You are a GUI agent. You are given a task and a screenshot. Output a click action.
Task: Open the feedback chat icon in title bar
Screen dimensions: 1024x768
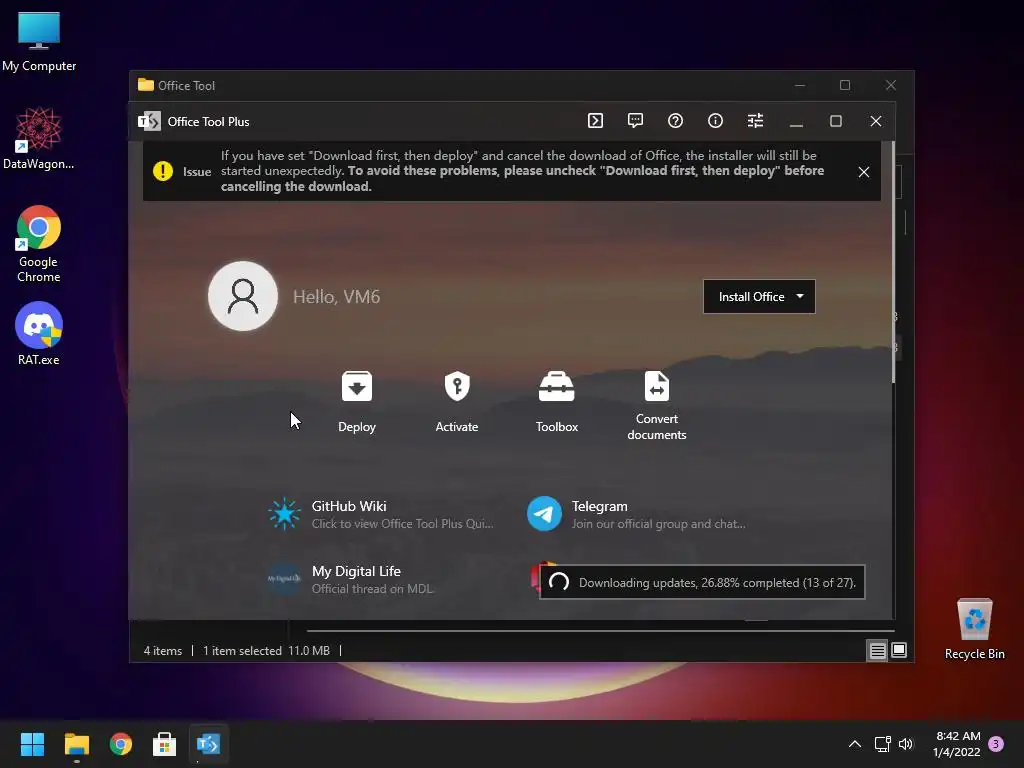coord(635,121)
